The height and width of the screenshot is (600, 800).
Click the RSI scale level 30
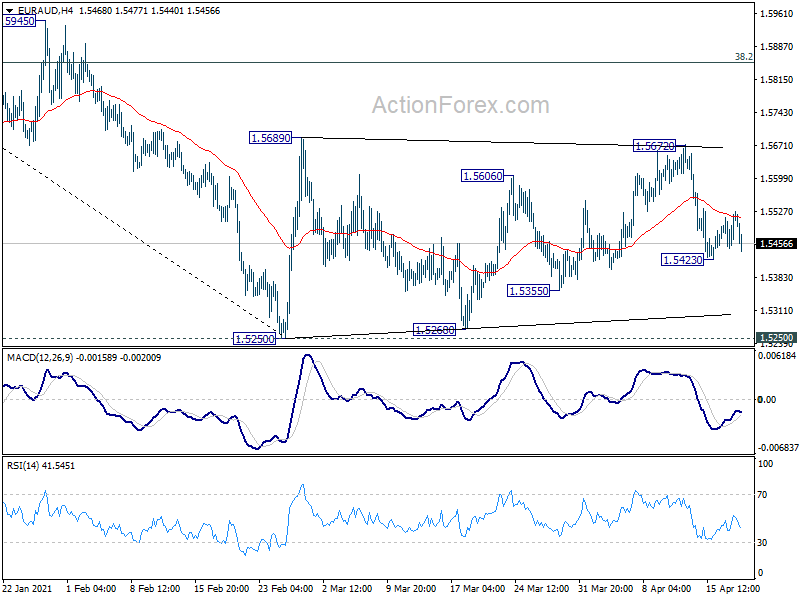point(762,543)
